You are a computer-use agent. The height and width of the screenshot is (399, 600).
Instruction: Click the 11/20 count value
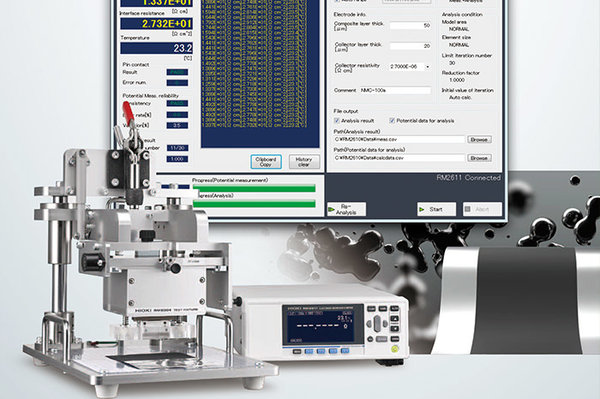click(x=177, y=148)
